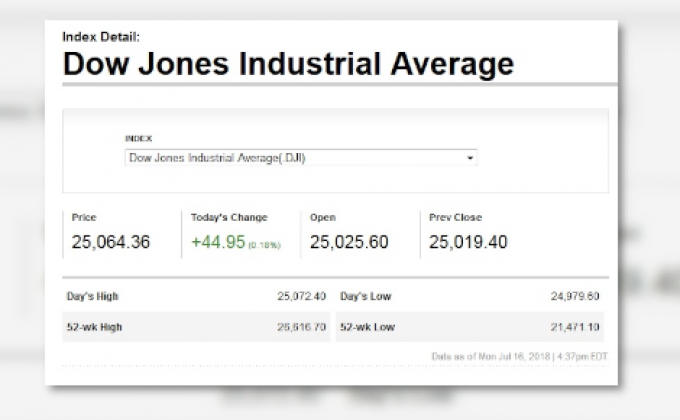This screenshot has height=420, width=680.
Task: Click the Day's High value 25,072.40
Action: pos(302,297)
